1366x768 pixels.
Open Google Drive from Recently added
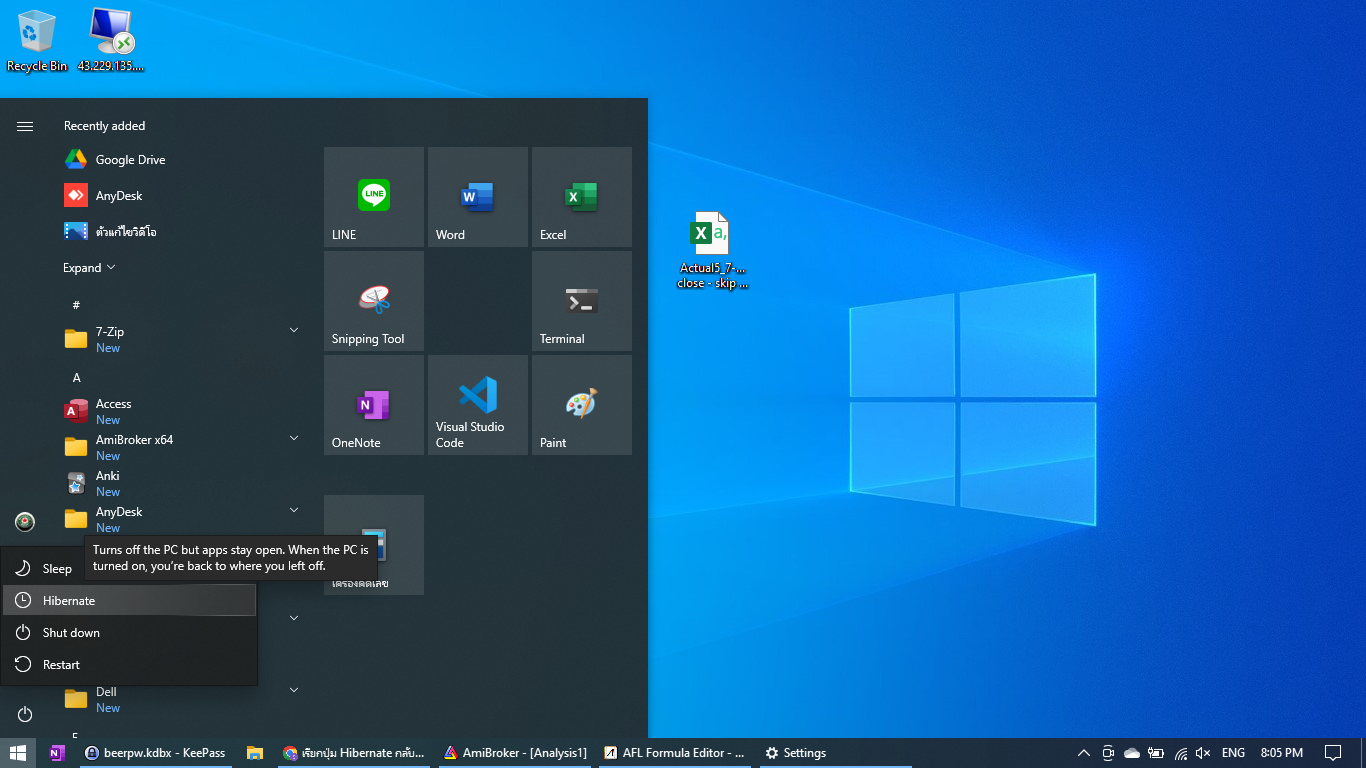click(130, 160)
